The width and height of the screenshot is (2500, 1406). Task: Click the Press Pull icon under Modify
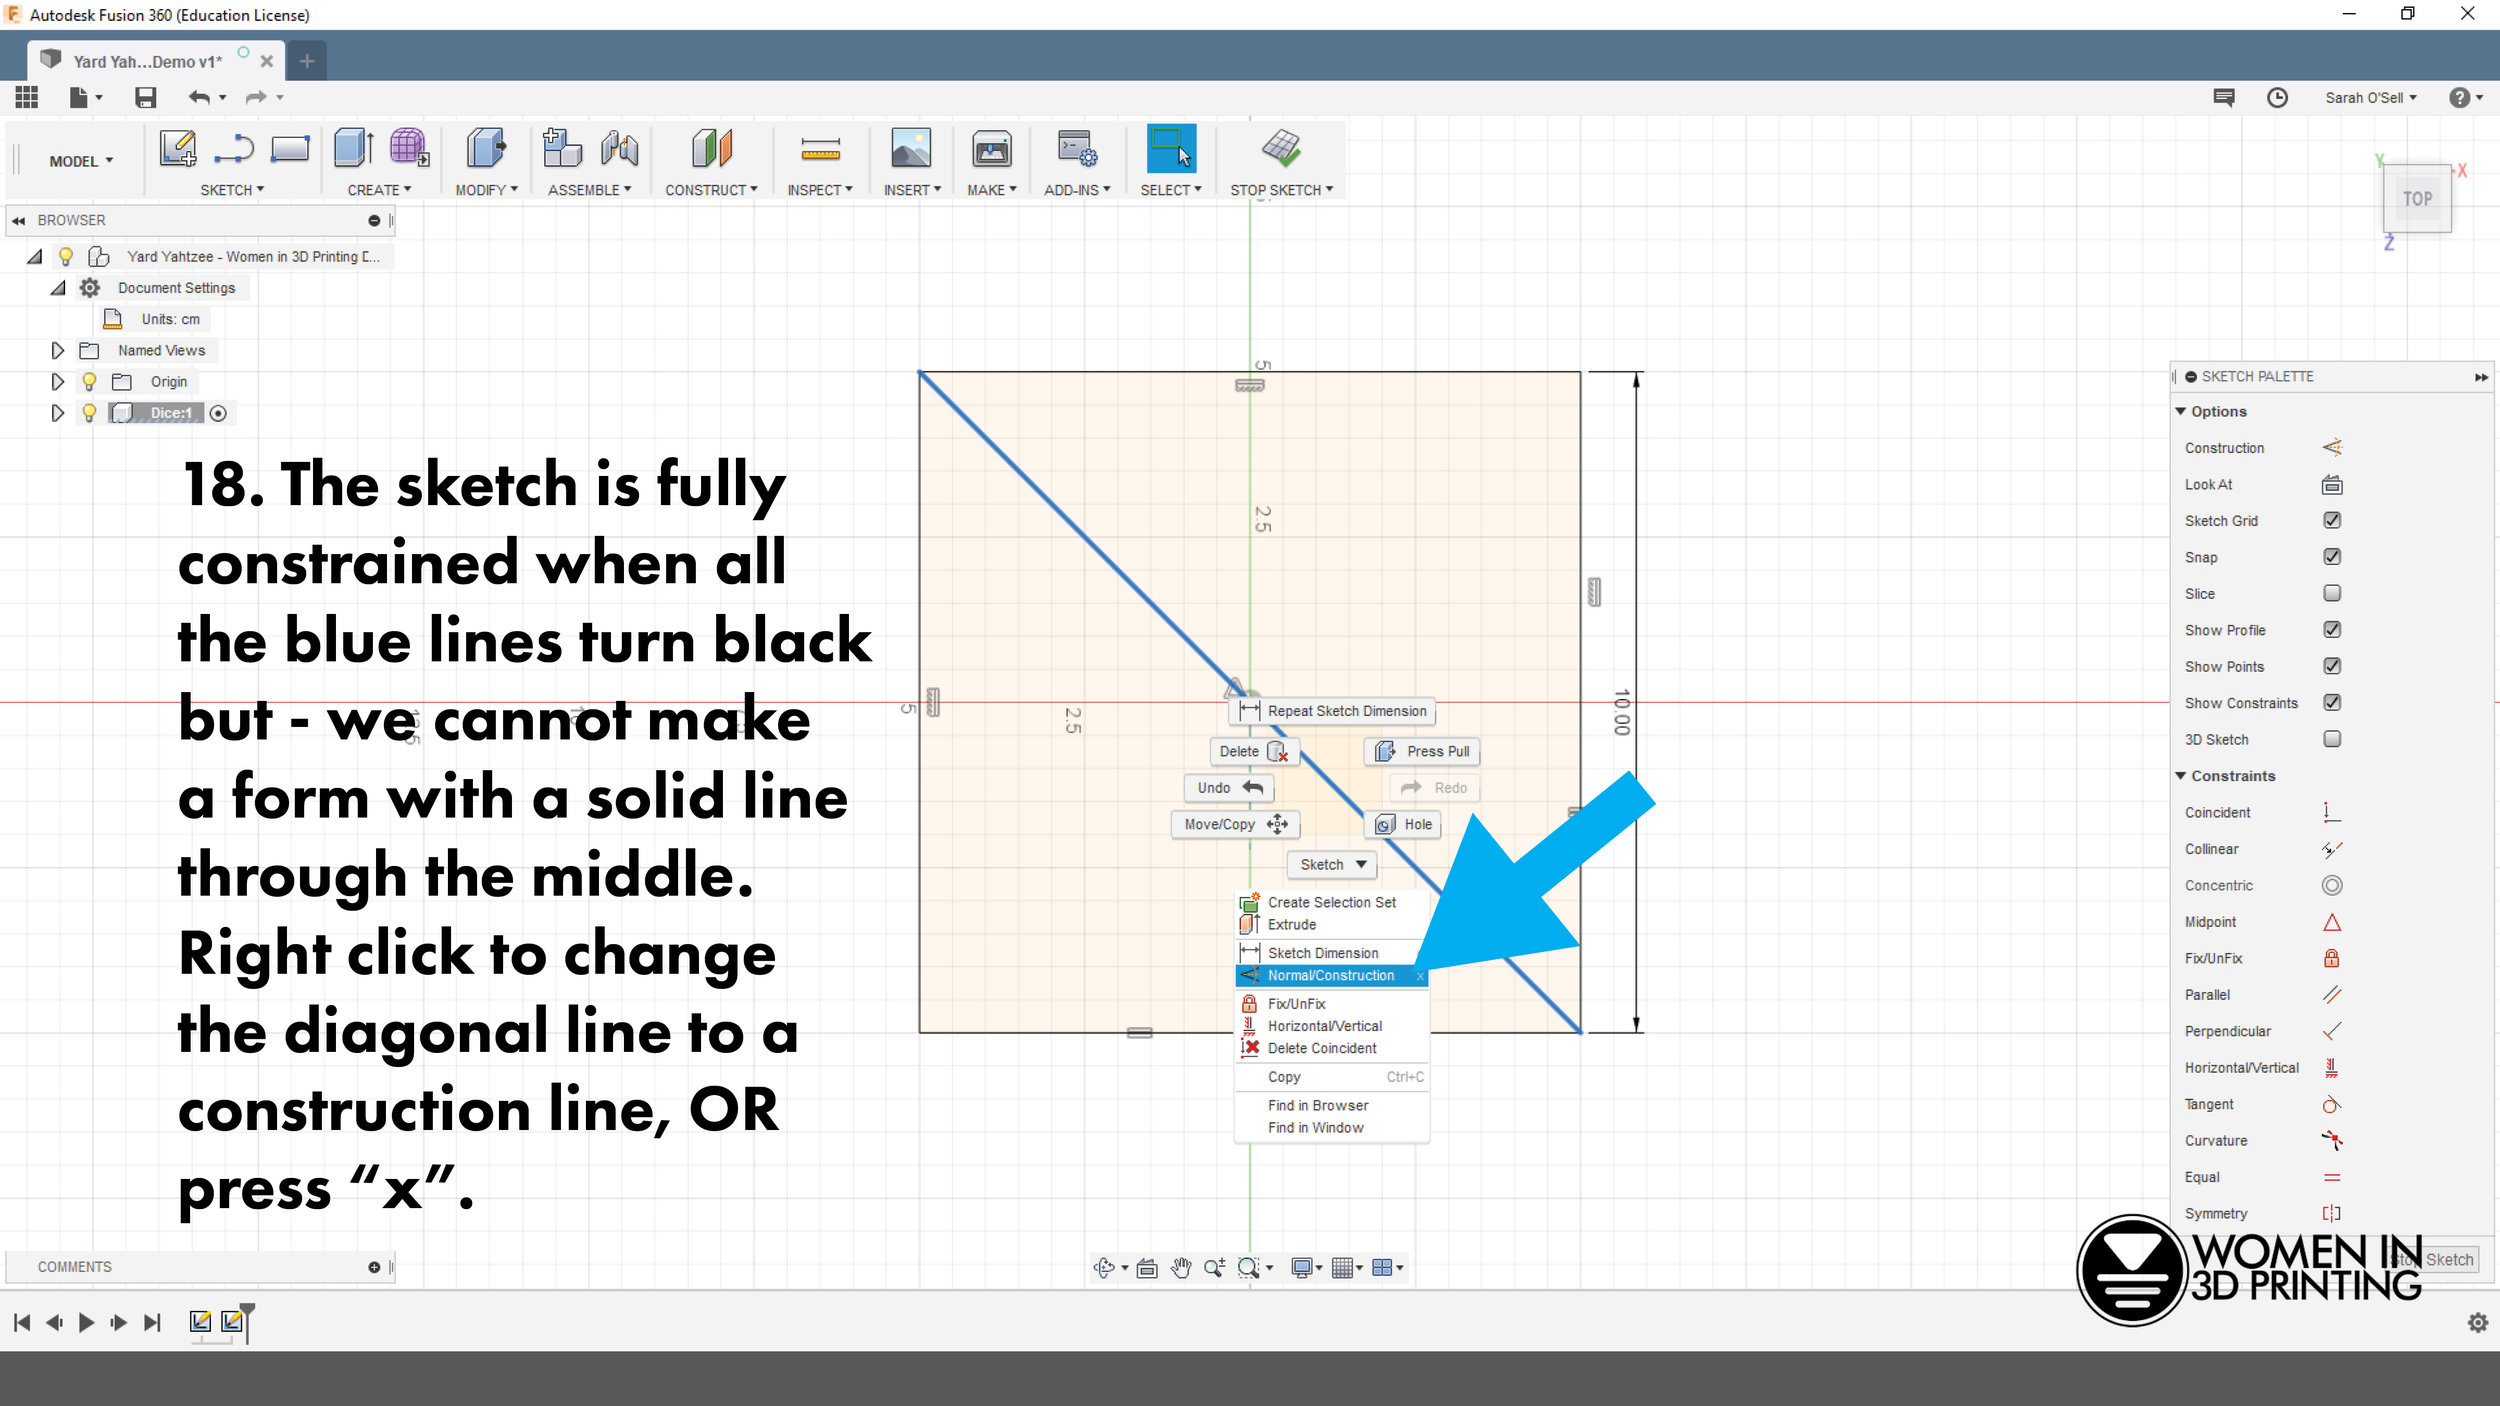tap(486, 148)
